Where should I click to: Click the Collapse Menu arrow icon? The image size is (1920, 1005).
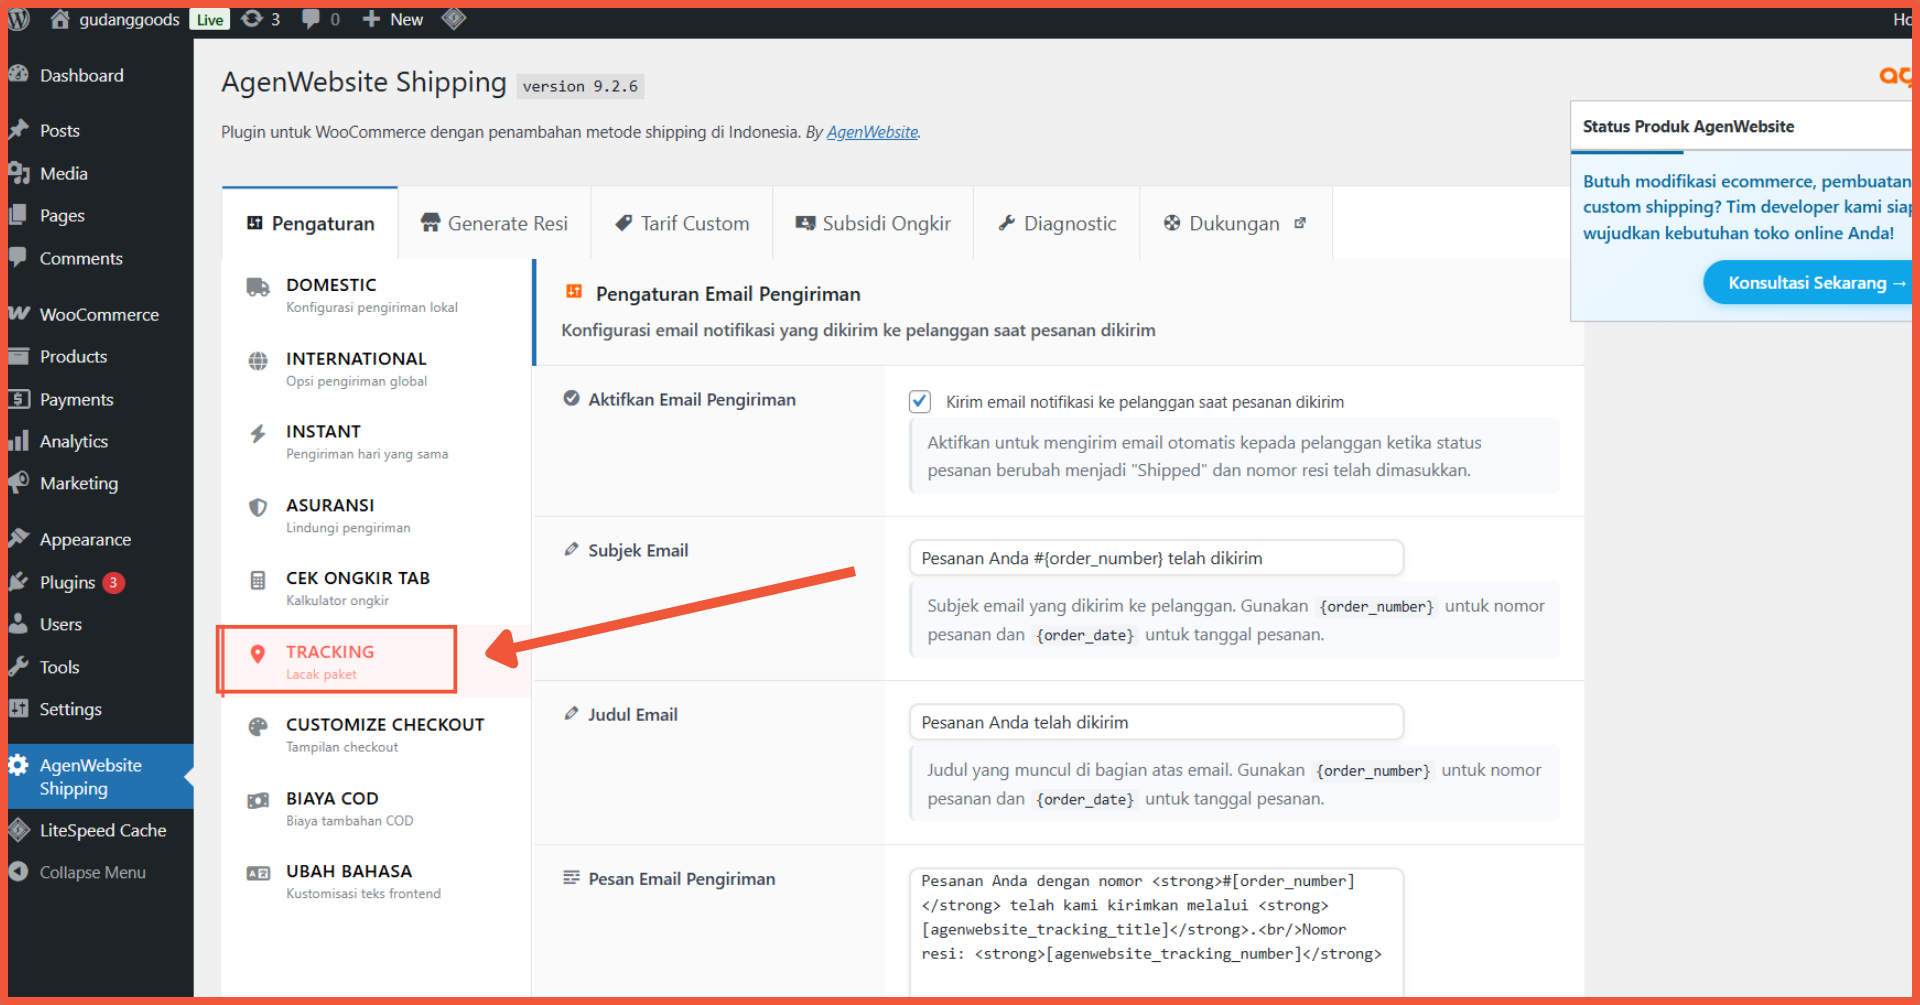(x=18, y=871)
